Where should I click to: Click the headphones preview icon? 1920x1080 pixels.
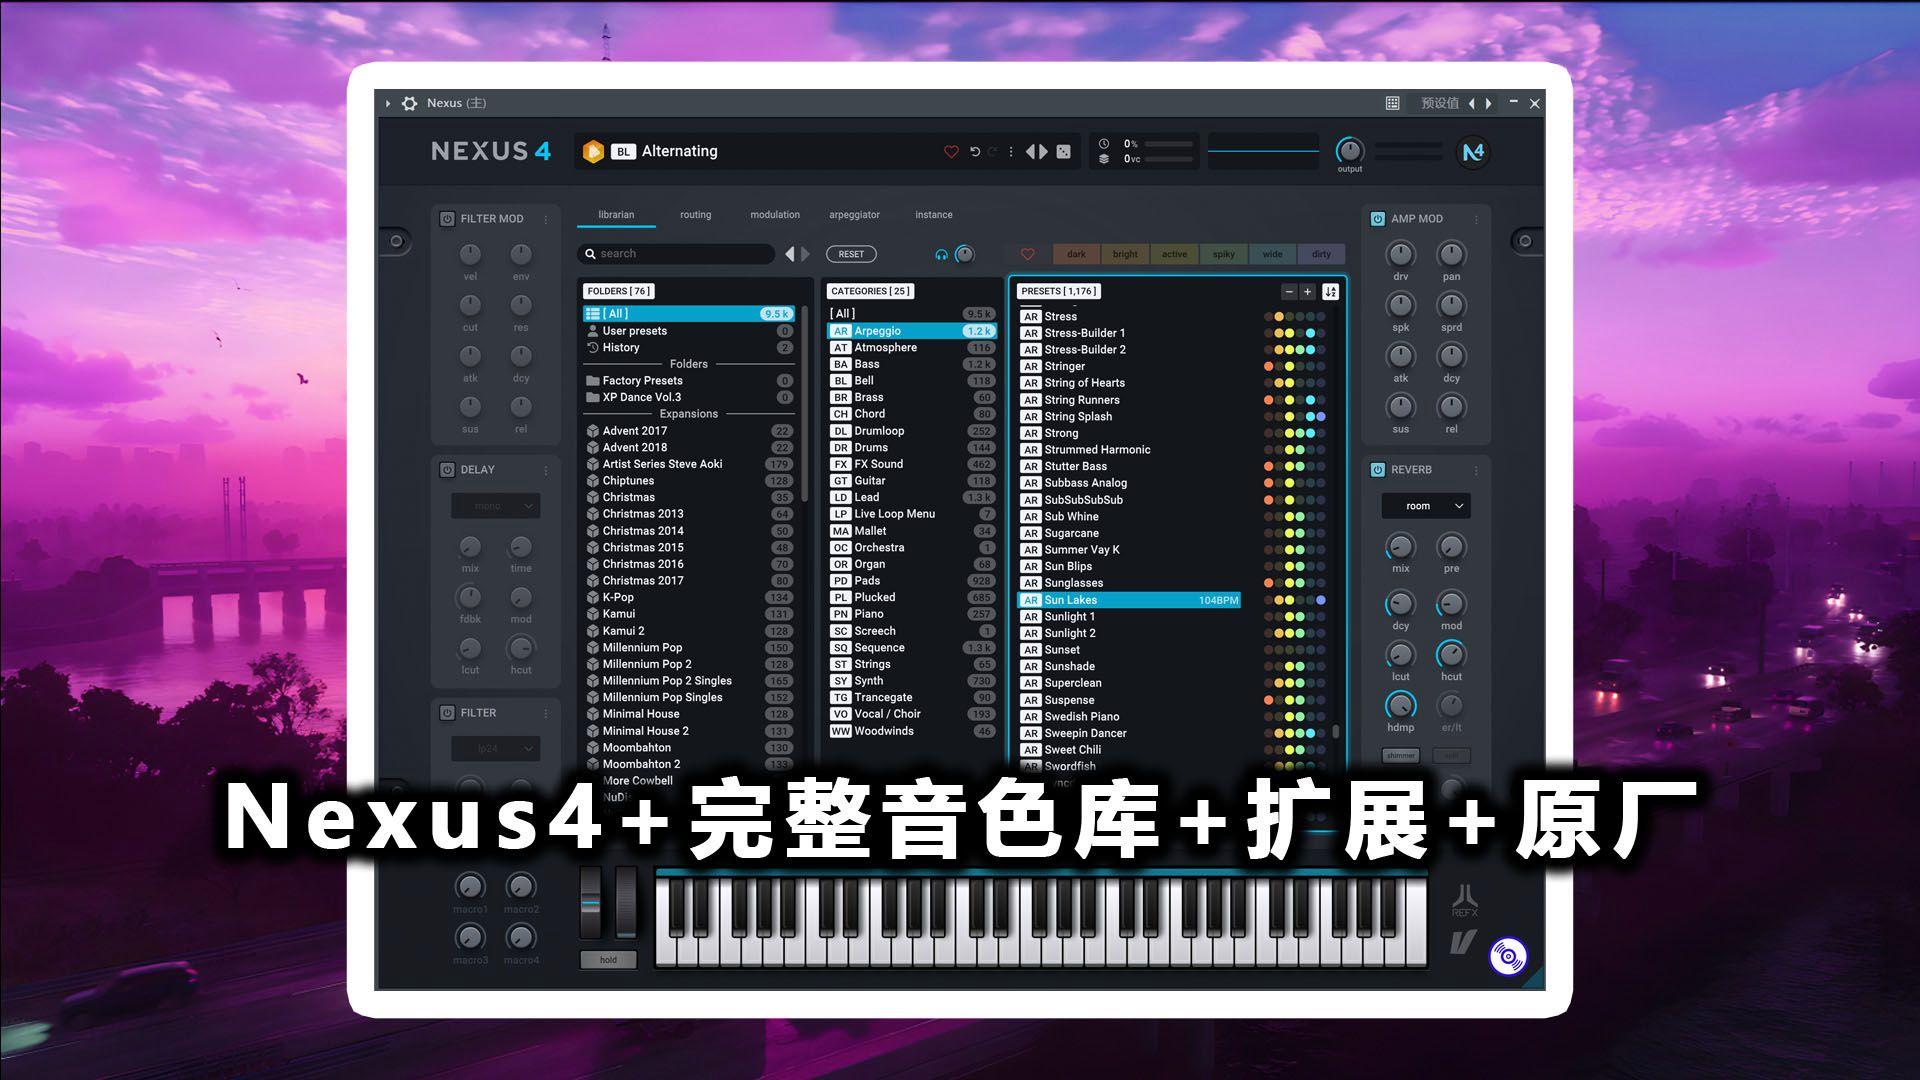tap(941, 254)
